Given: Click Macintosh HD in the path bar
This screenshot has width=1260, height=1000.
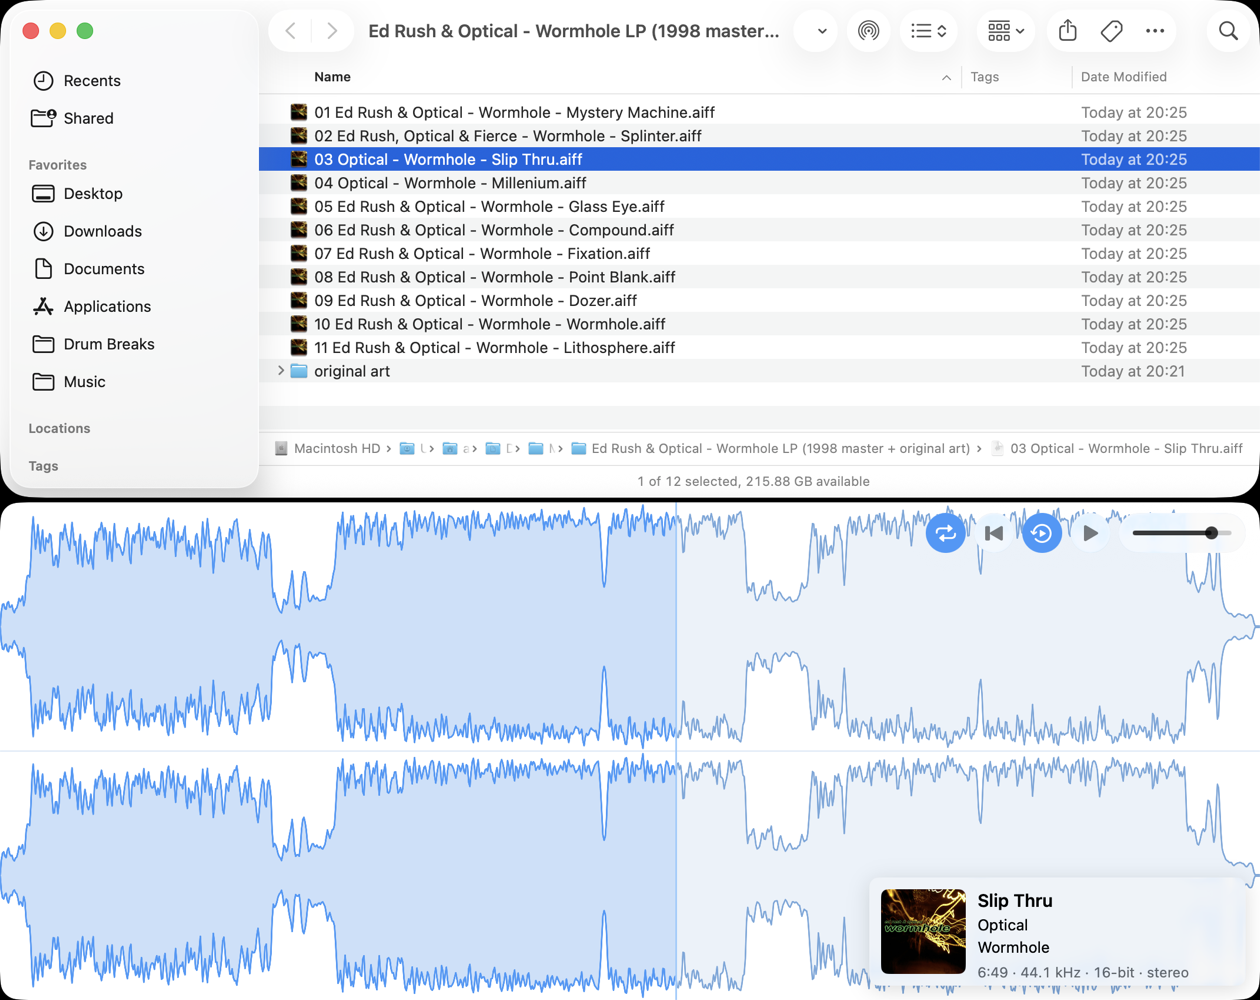Looking at the screenshot, I should point(327,449).
